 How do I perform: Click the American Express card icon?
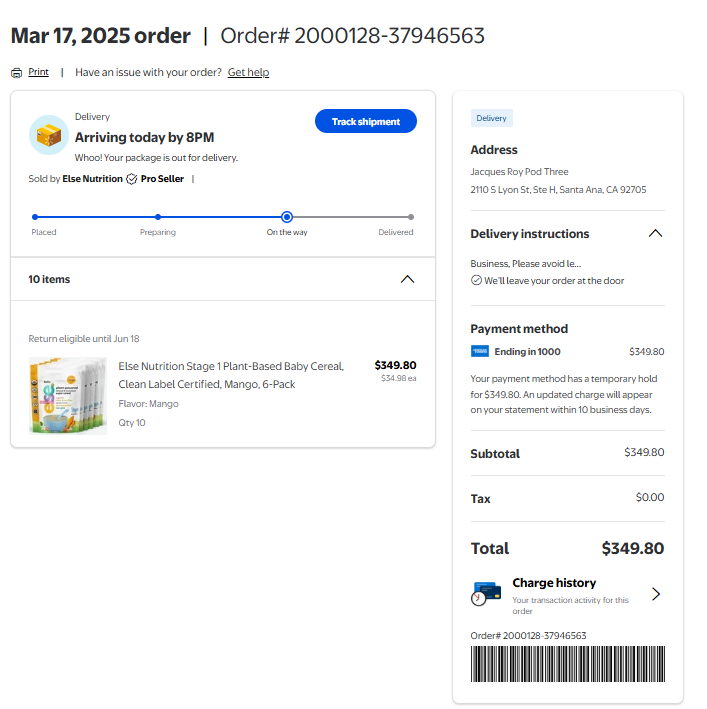[x=480, y=351]
